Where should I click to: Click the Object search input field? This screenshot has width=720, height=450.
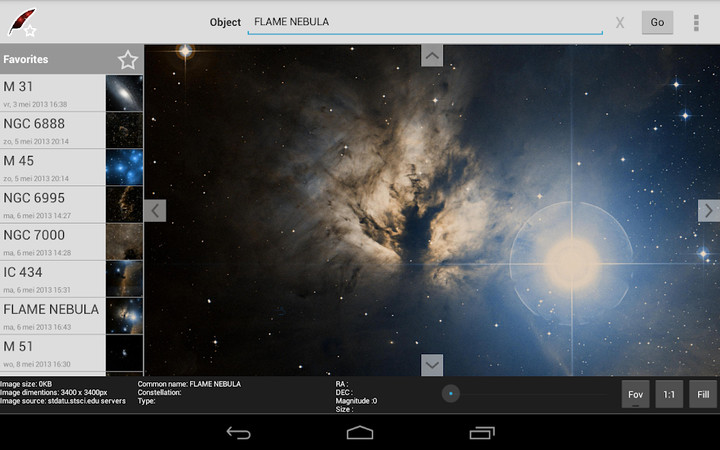pos(425,22)
